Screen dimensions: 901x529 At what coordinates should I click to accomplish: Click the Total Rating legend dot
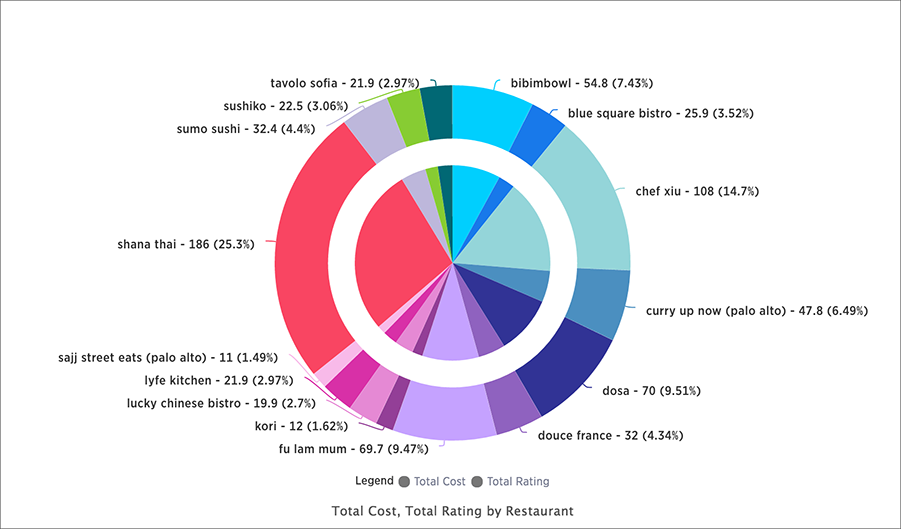(x=477, y=481)
